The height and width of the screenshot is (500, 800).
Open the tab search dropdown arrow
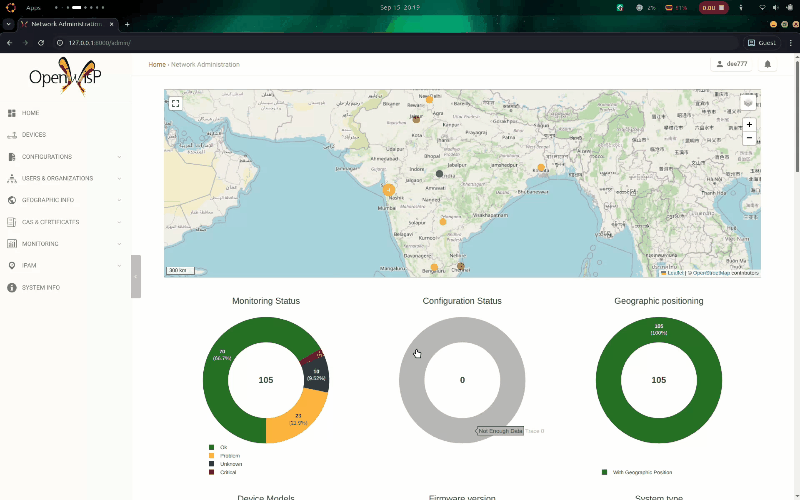[8, 24]
